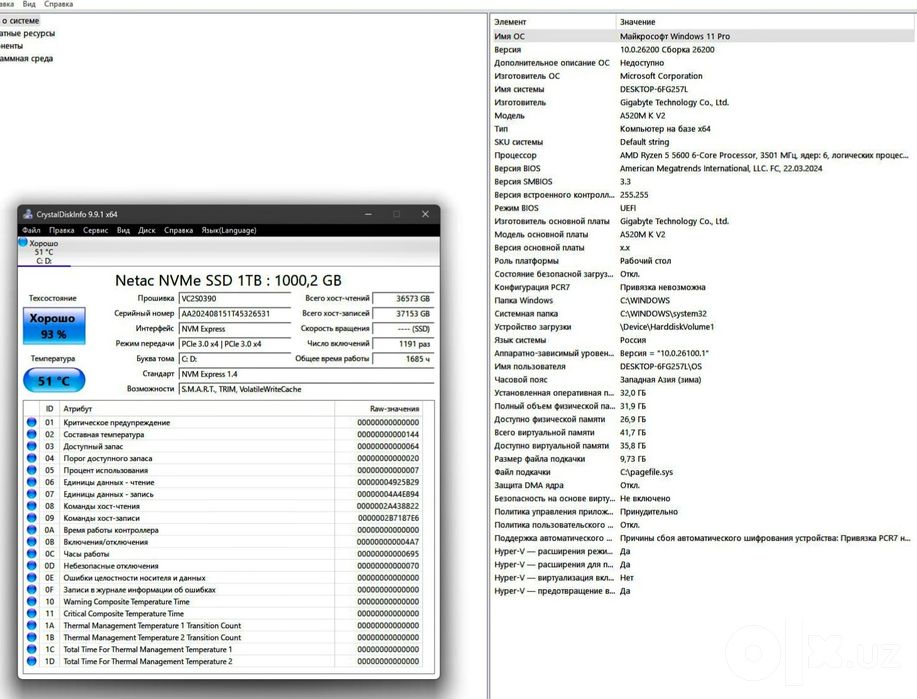Click the Прошивка field showing VC2S0390
This screenshot has height=699, width=917.
coord(235,298)
